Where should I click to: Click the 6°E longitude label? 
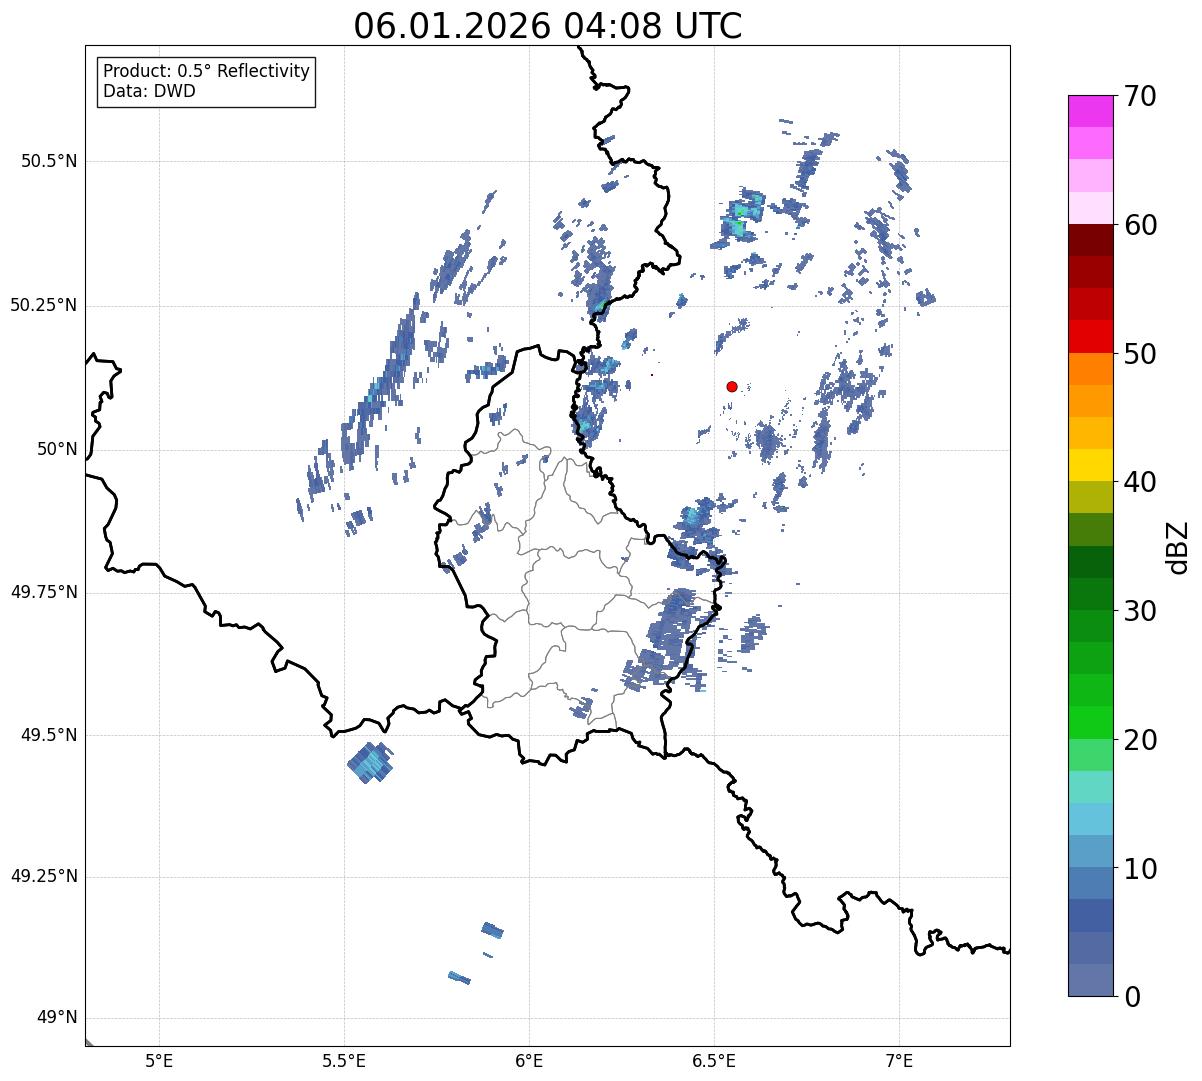click(x=529, y=1061)
